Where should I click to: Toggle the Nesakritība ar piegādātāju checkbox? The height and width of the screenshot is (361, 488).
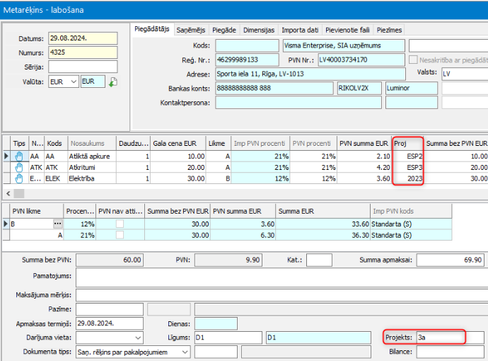(x=413, y=60)
